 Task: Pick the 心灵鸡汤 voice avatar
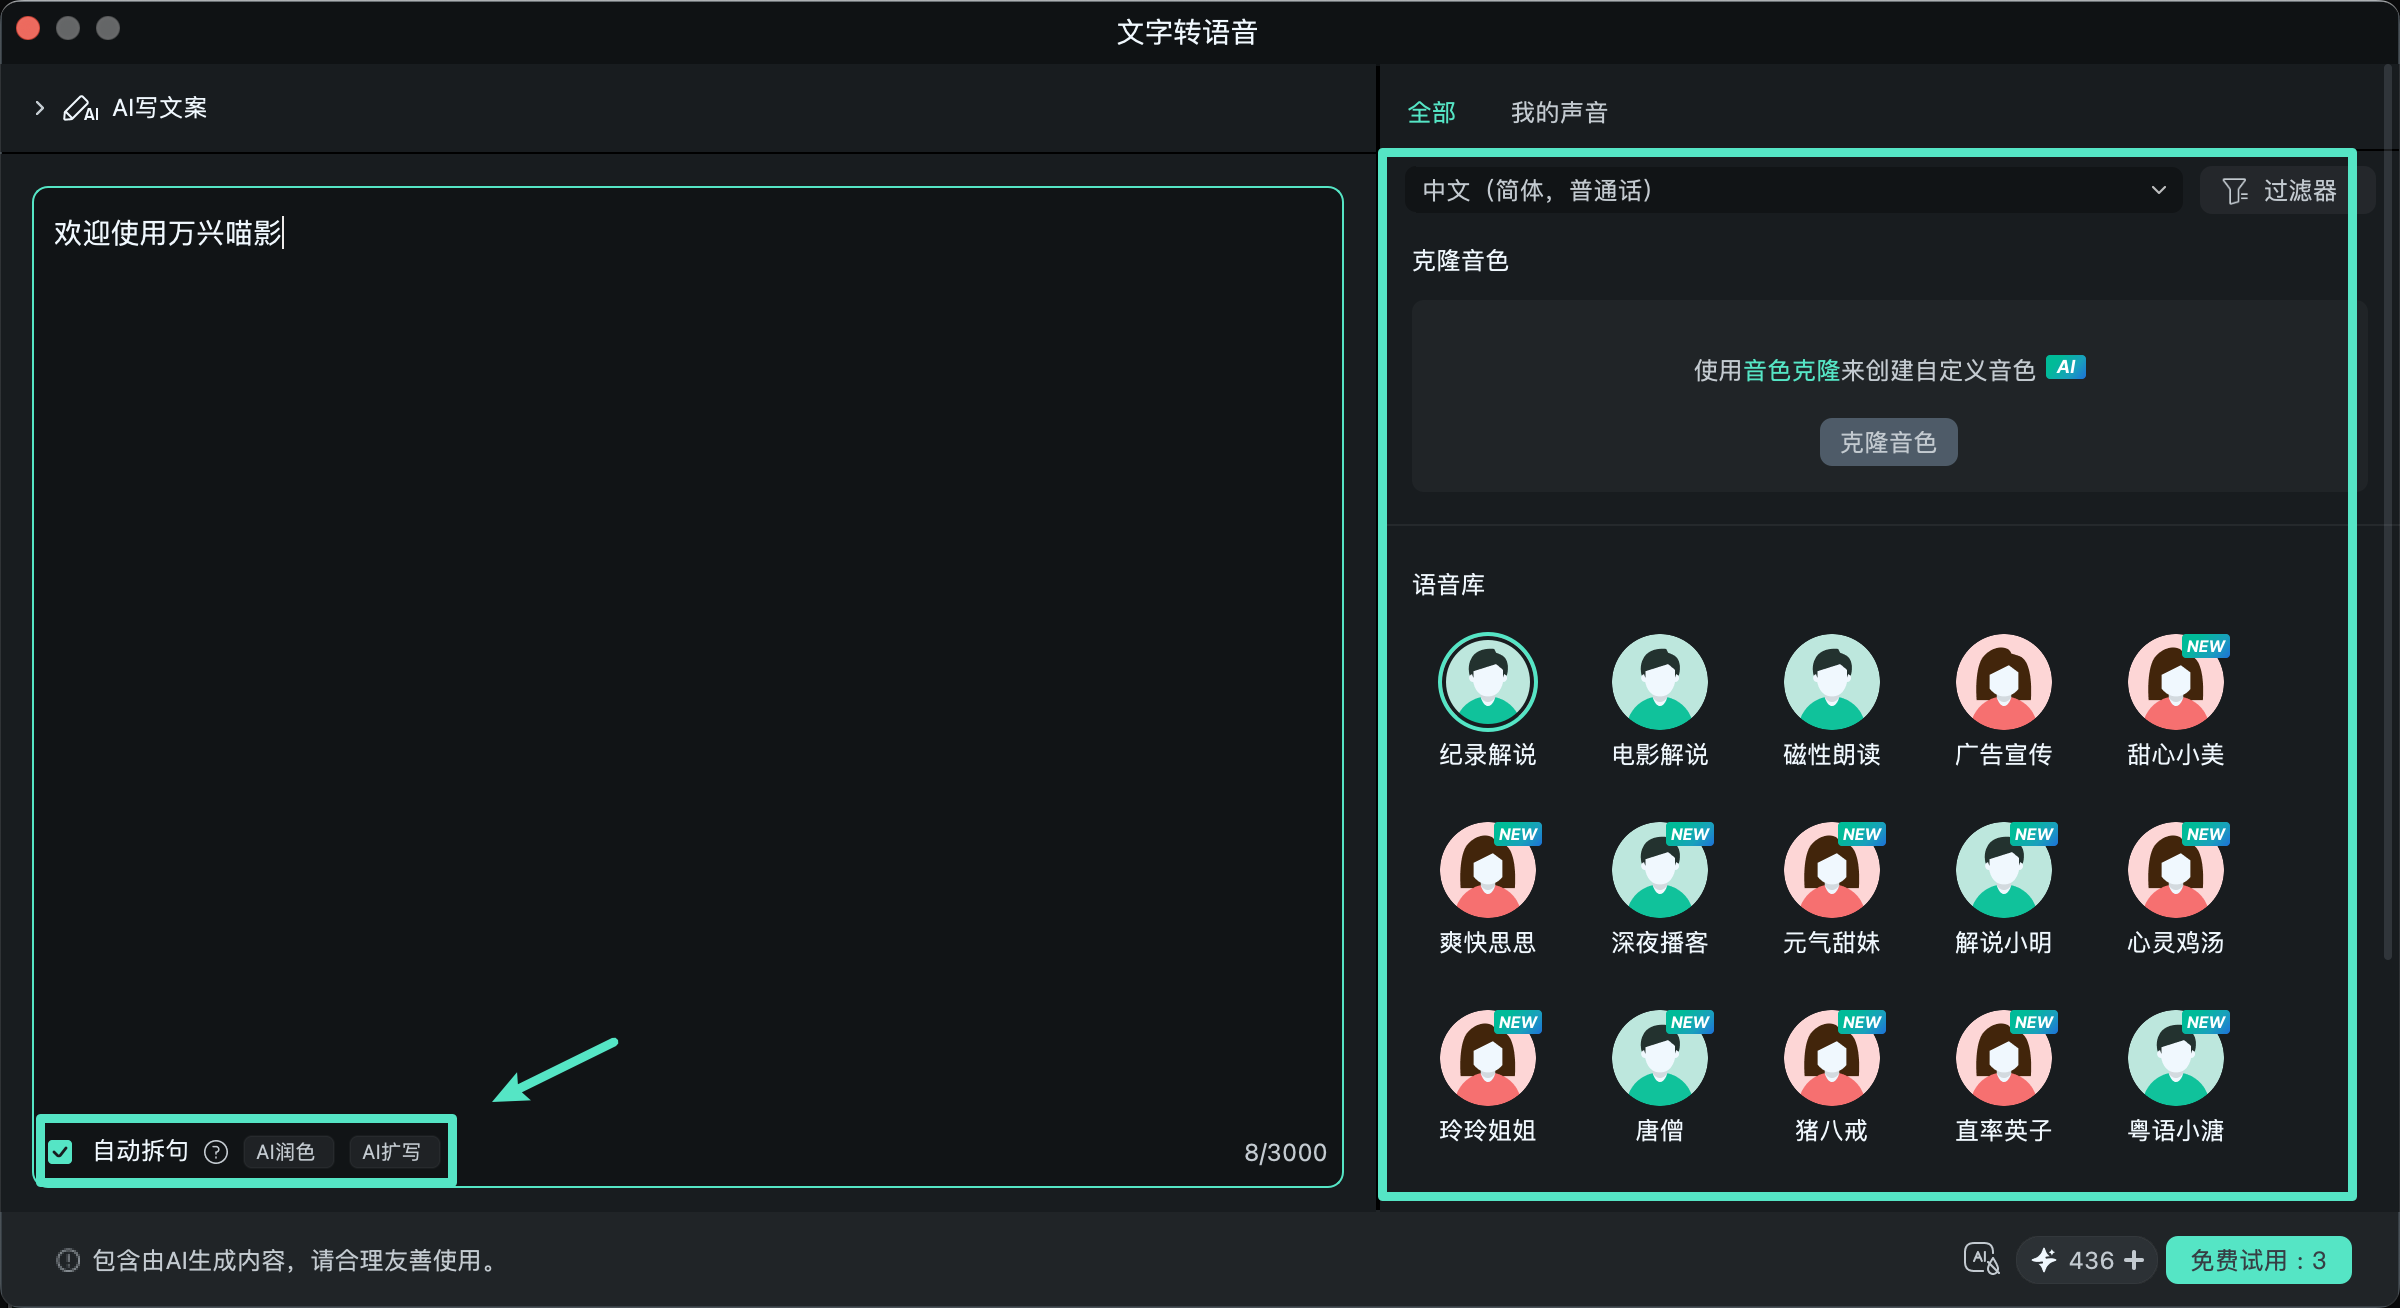click(2176, 870)
